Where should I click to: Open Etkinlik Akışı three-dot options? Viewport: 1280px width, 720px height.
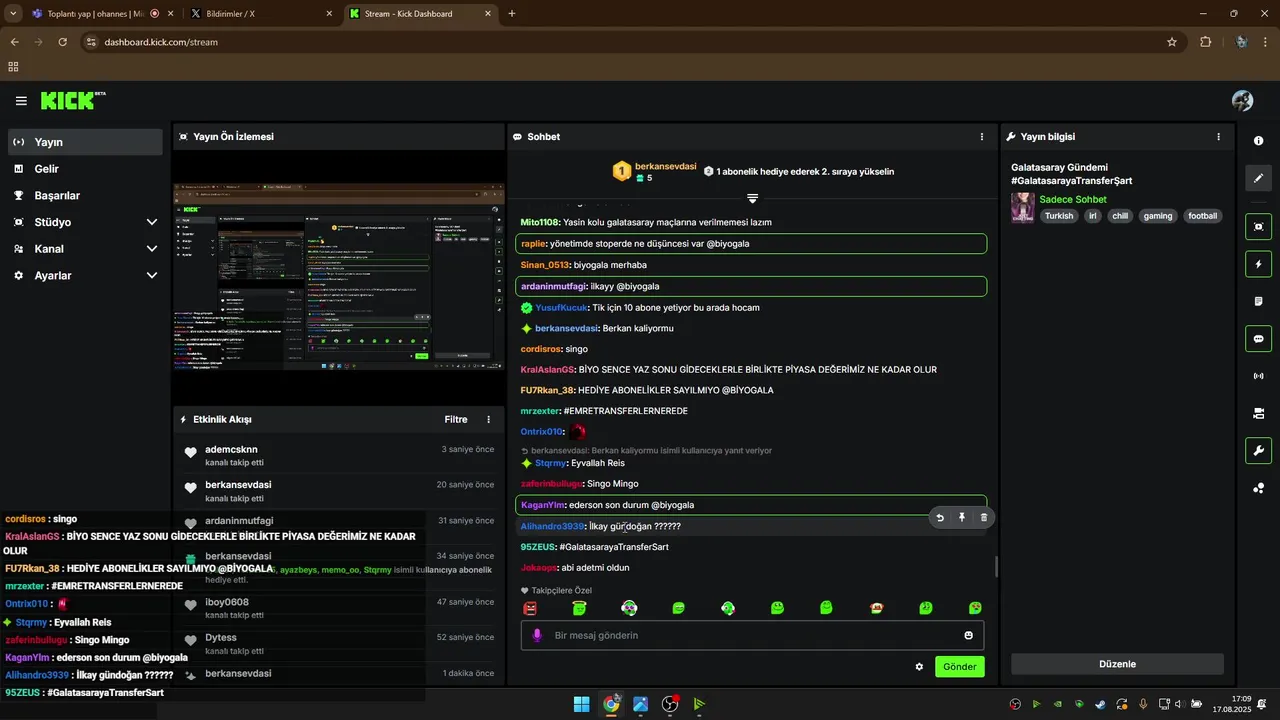pyautogui.click(x=488, y=420)
